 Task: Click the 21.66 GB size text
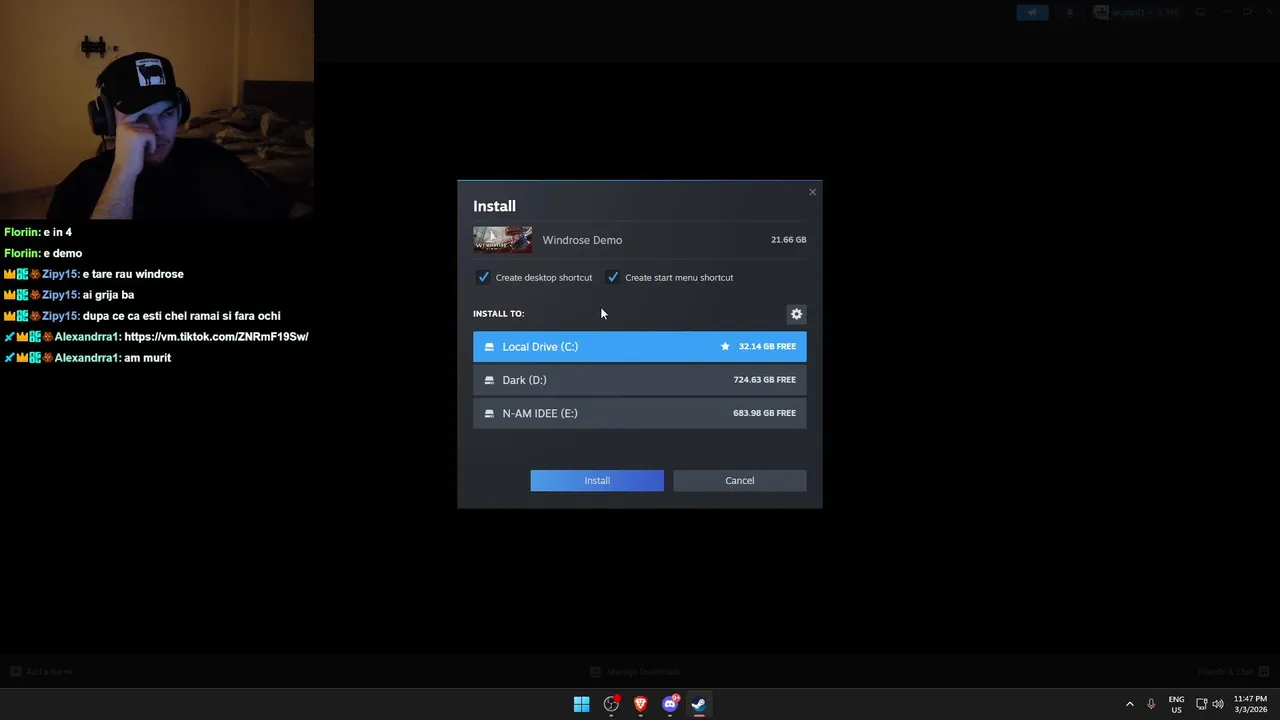tap(788, 240)
